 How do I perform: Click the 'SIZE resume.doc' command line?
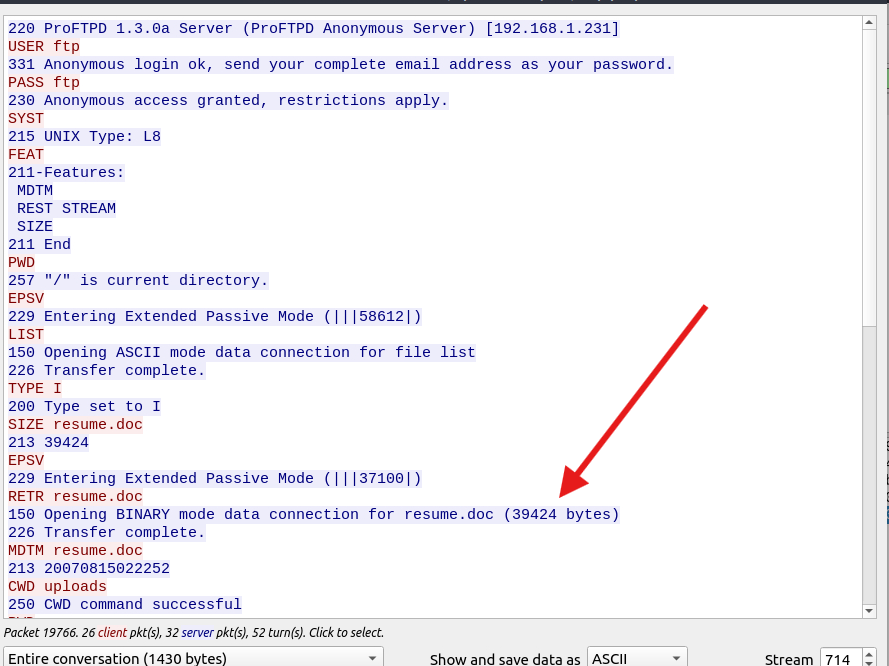(75, 425)
